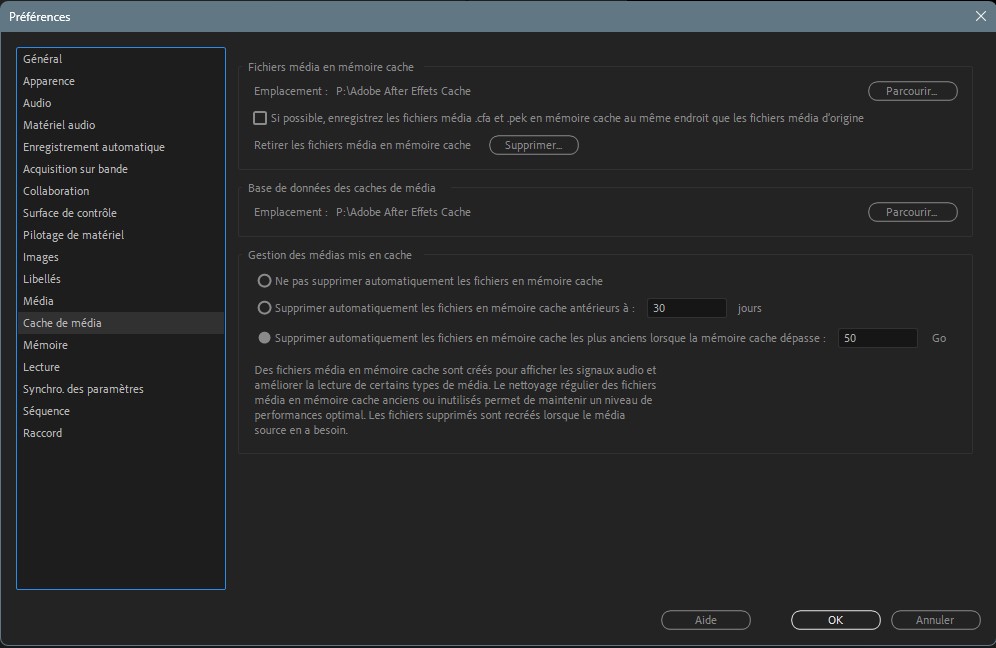Viewport: 996px width, 648px height.
Task: Click Parcourir for media cache database location
Action: coord(912,212)
